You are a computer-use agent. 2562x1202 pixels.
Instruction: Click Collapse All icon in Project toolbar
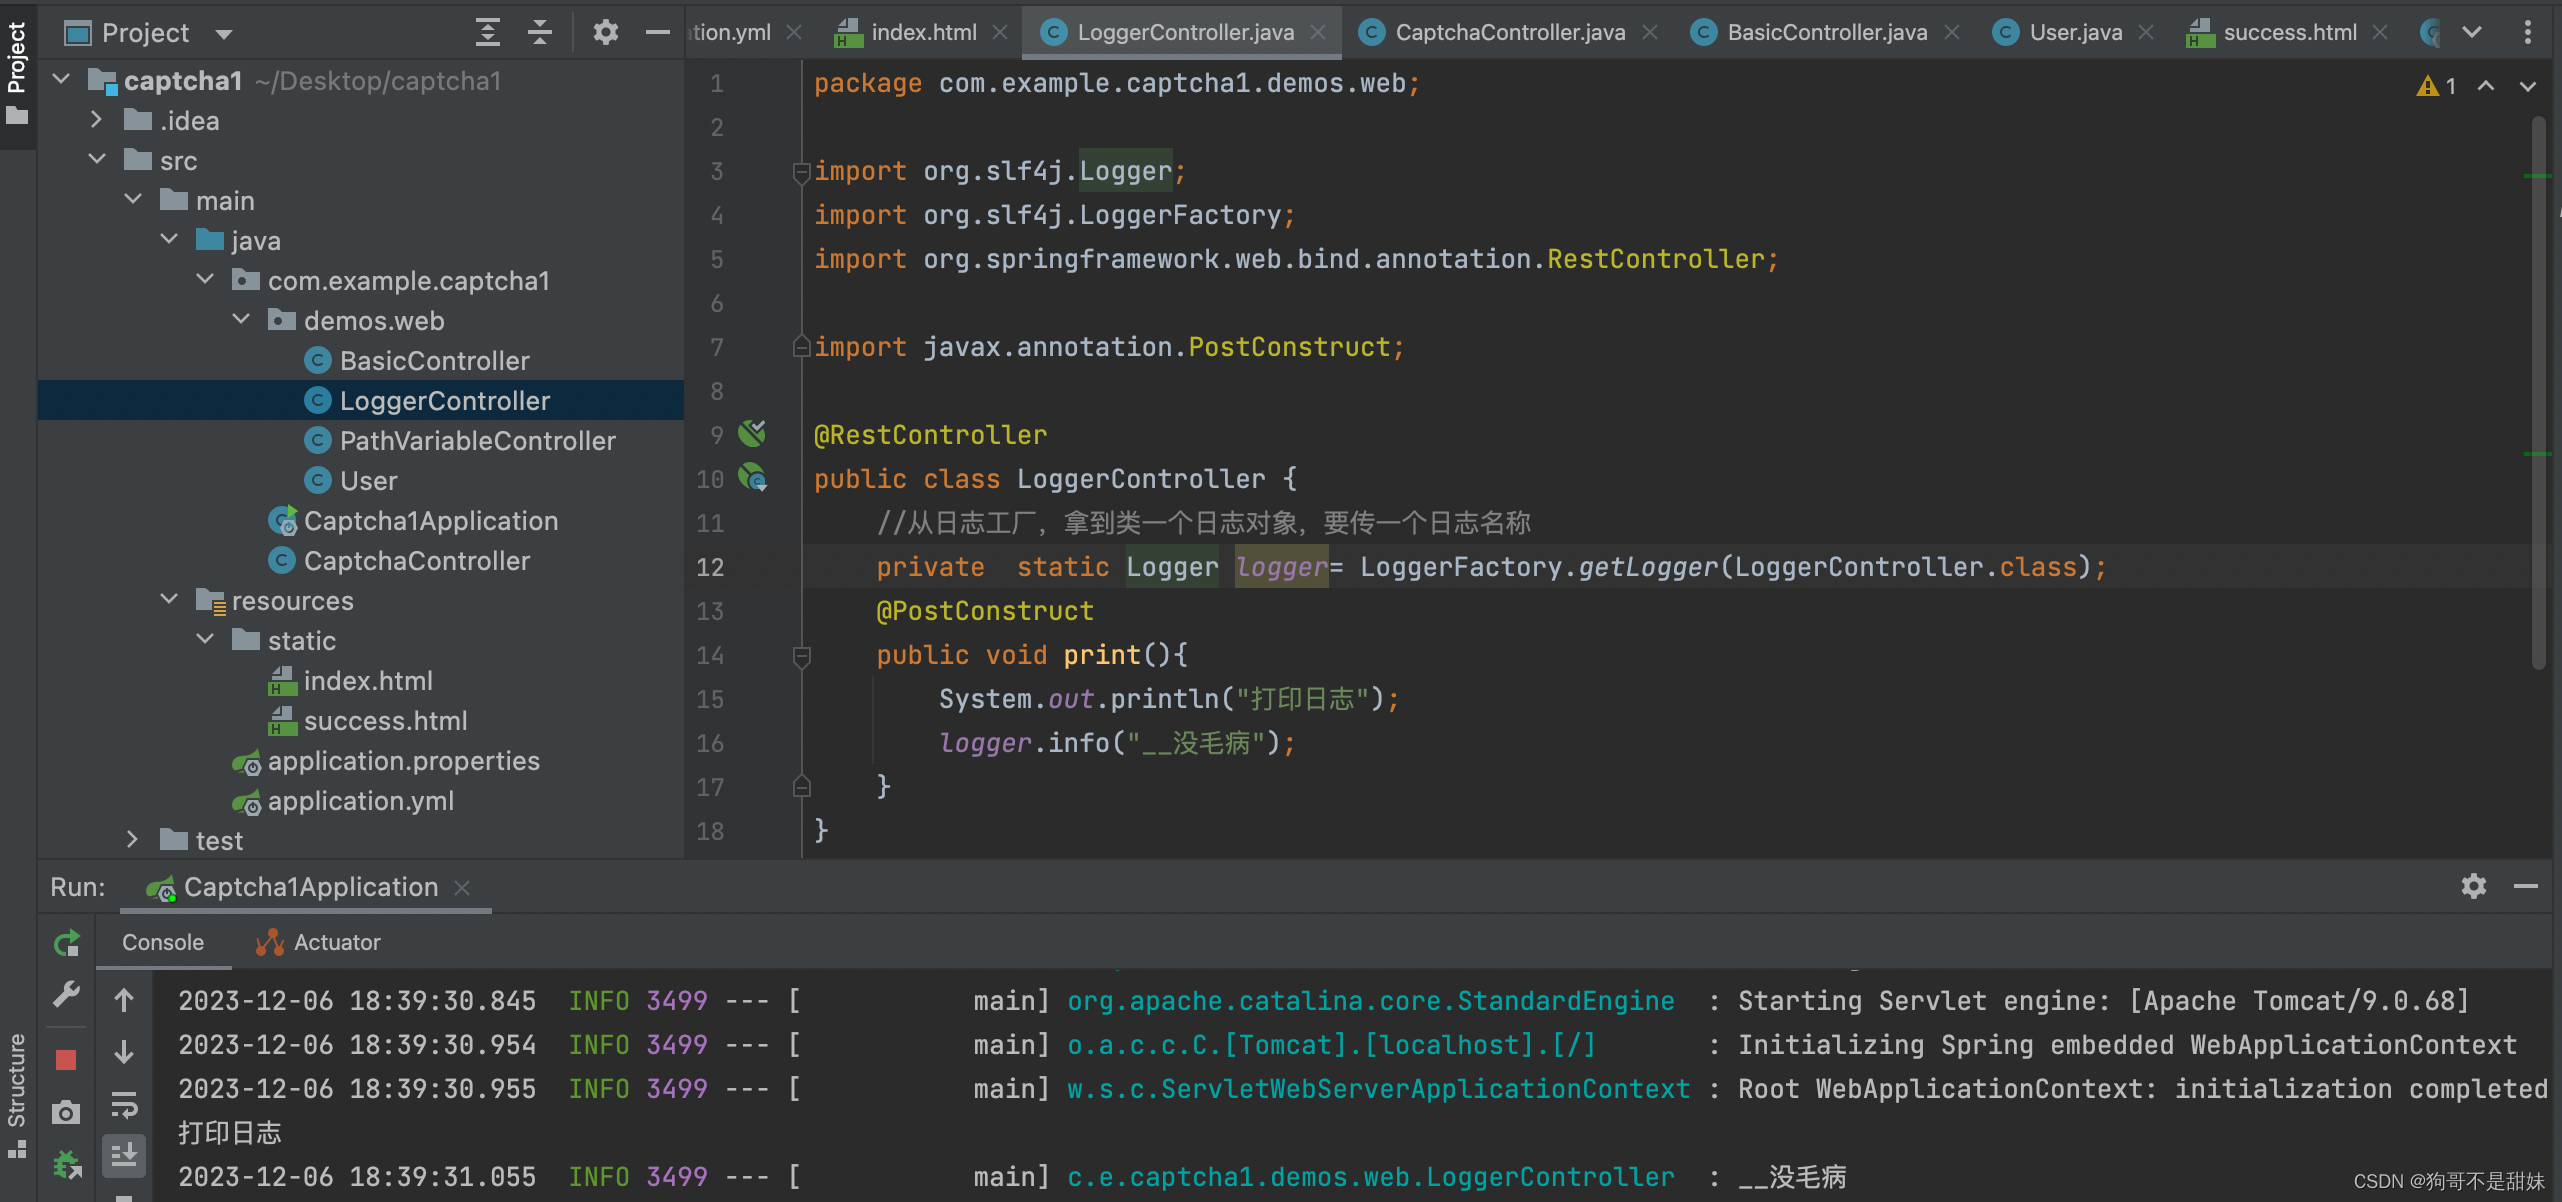click(x=540, y=33)
